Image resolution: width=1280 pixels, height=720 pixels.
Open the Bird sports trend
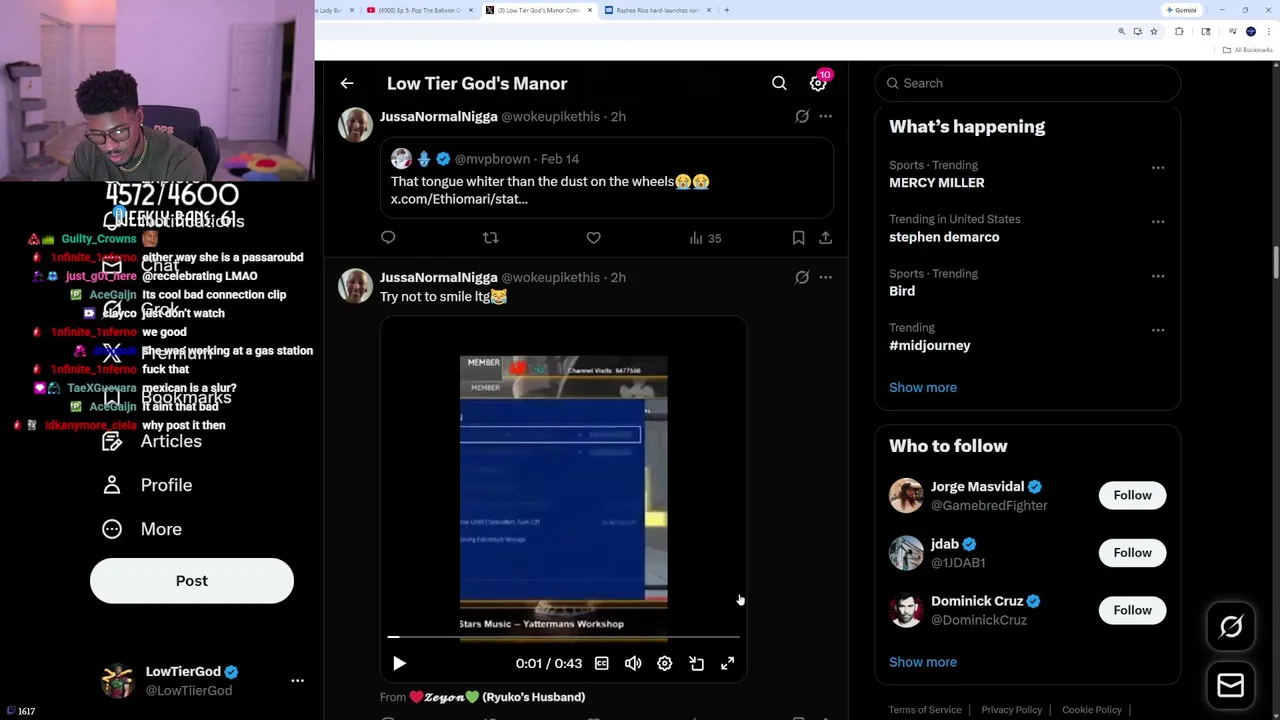click(902, 291)
